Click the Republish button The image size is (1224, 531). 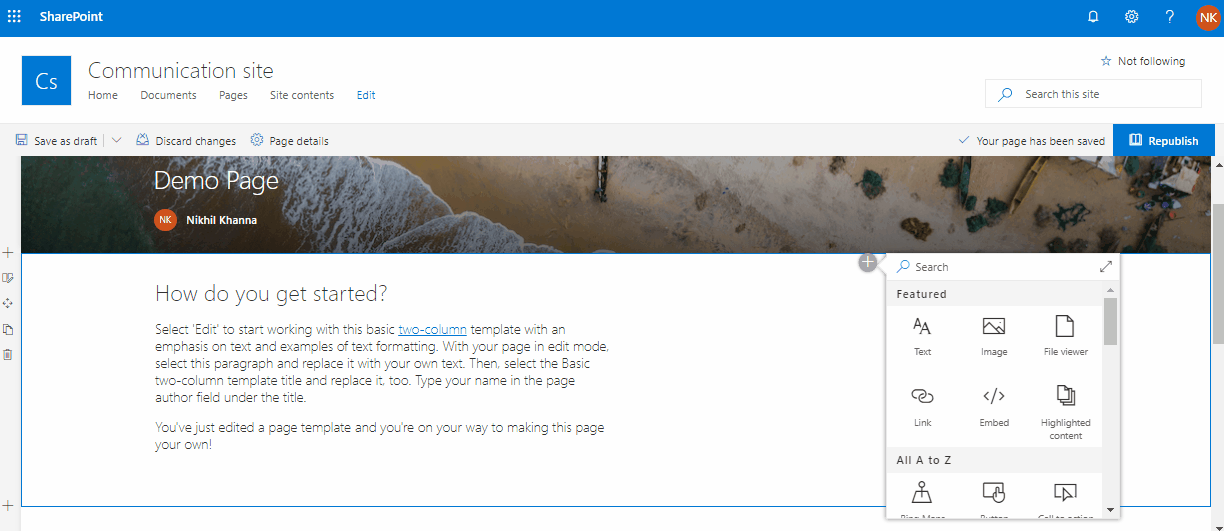point(1164,141)
